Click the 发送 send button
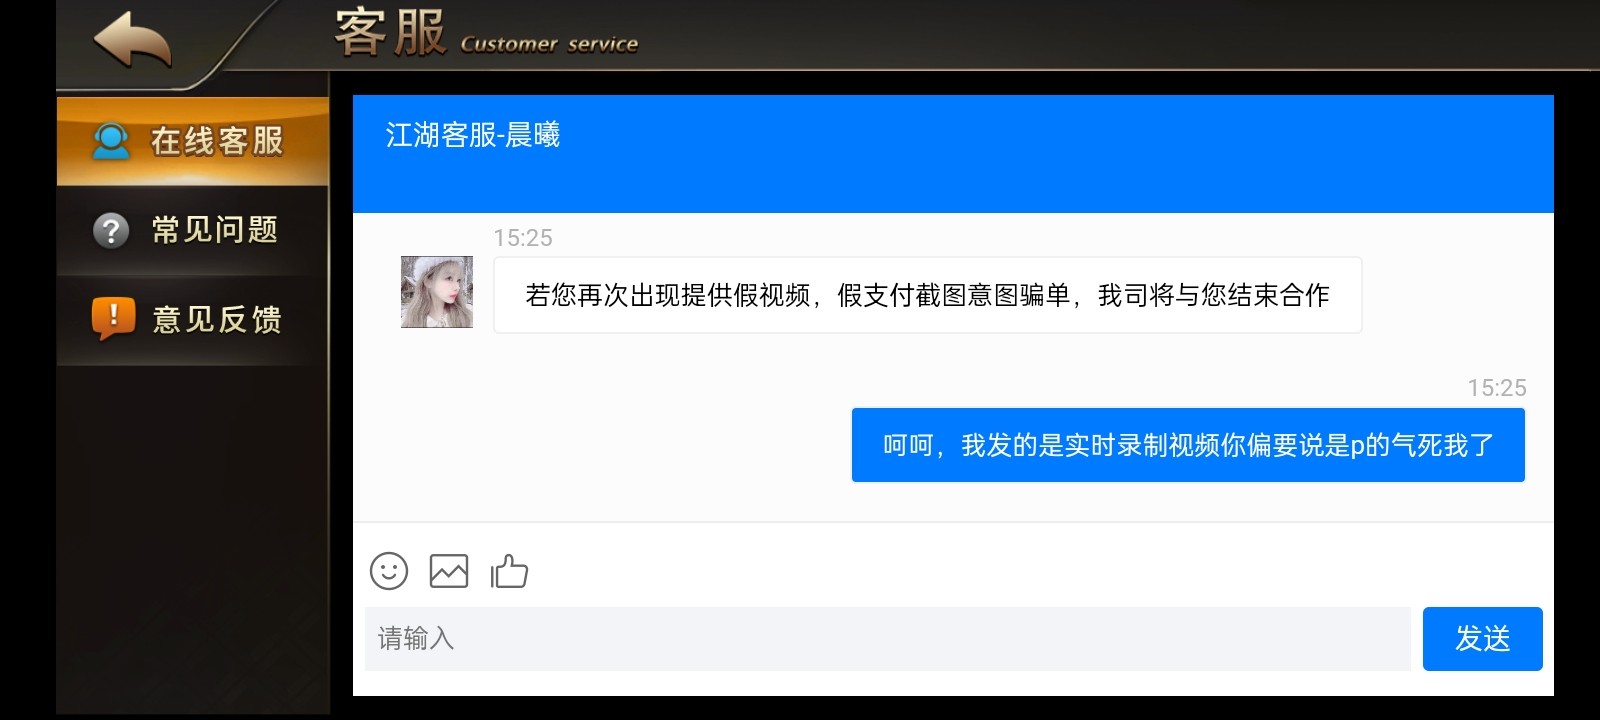This screenshot has width=1600, height=720. coord(1483,639)
